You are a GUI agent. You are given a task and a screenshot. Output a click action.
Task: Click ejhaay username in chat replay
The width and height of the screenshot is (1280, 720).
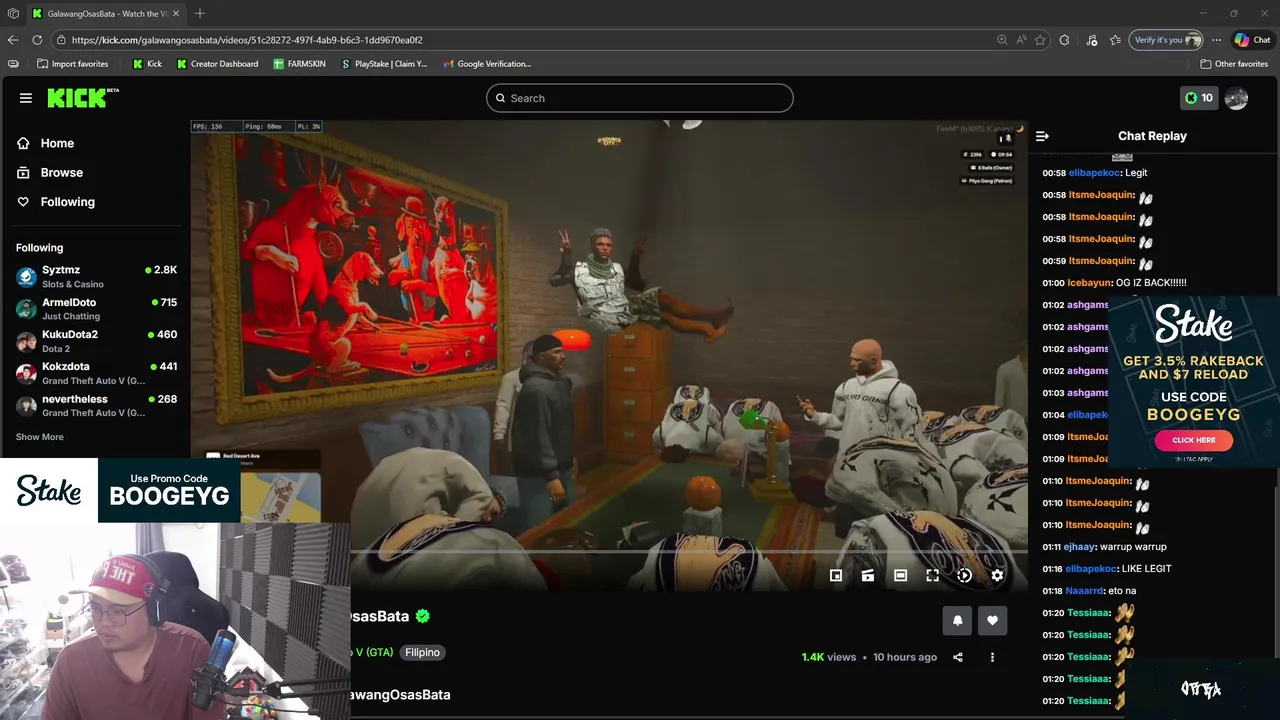[x=1079, y=547]
